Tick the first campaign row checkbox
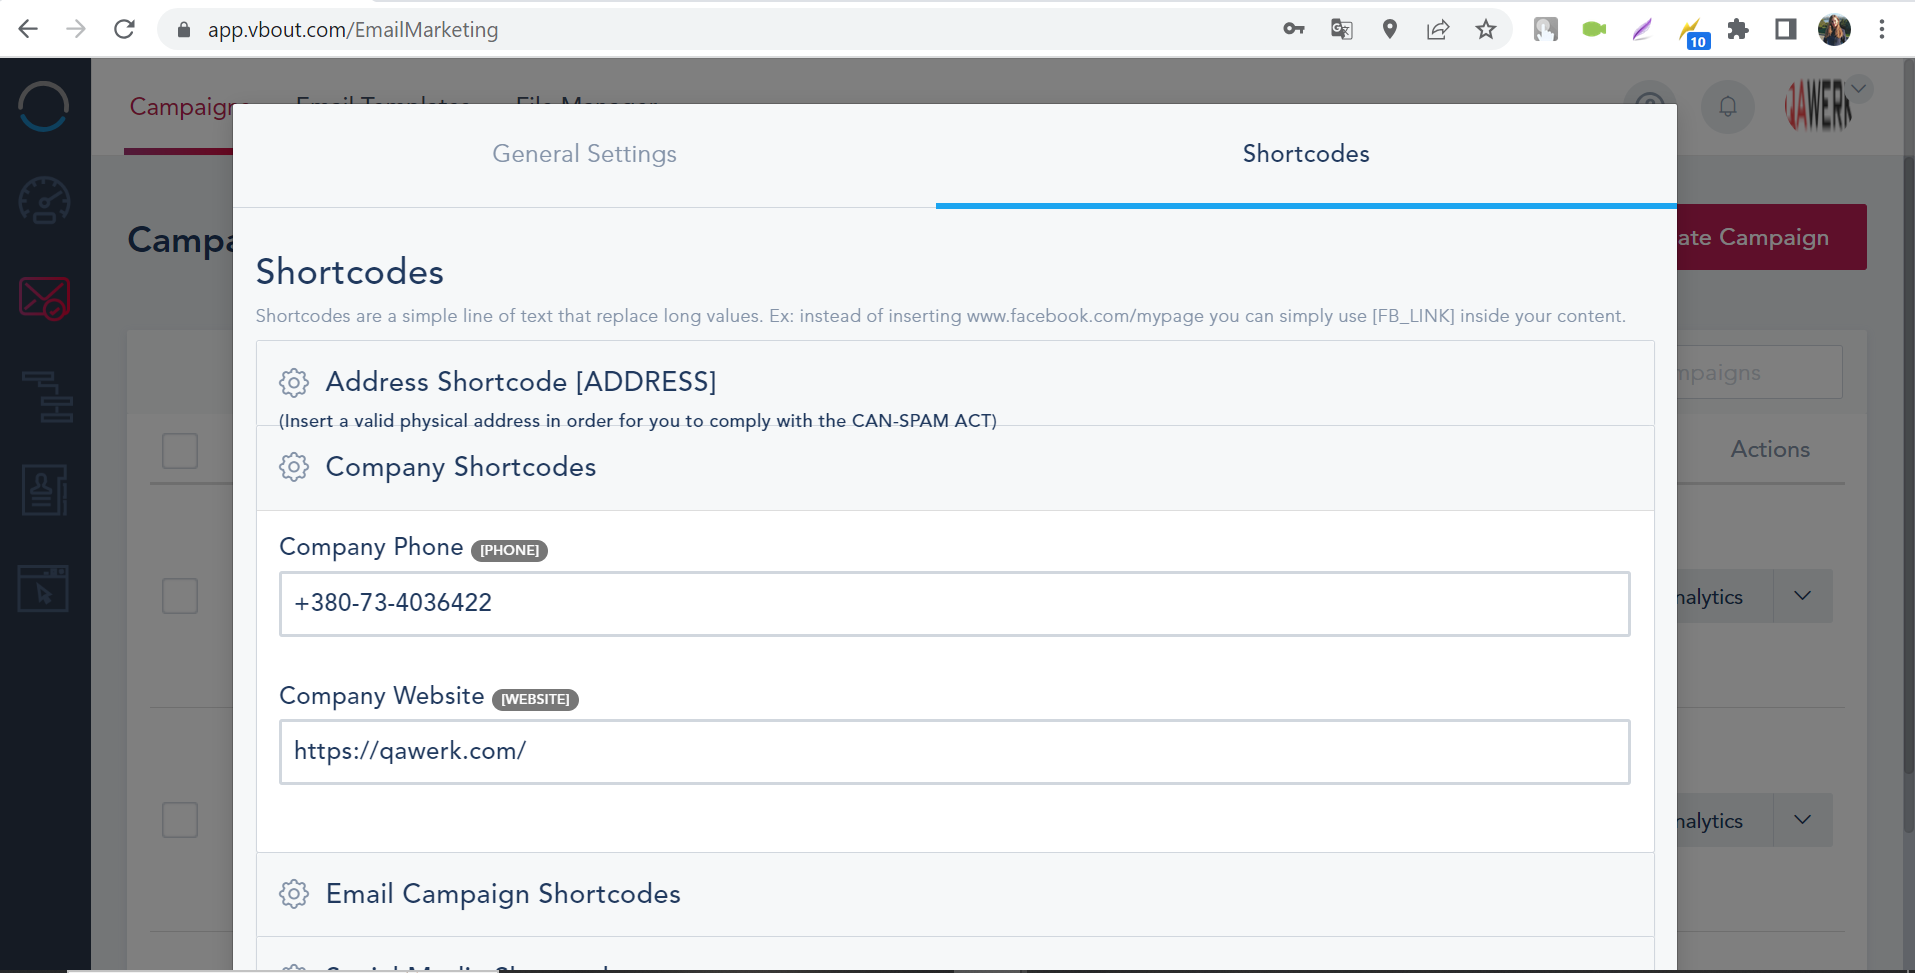This screenshot has width=1915, height=973. point(180,596)
